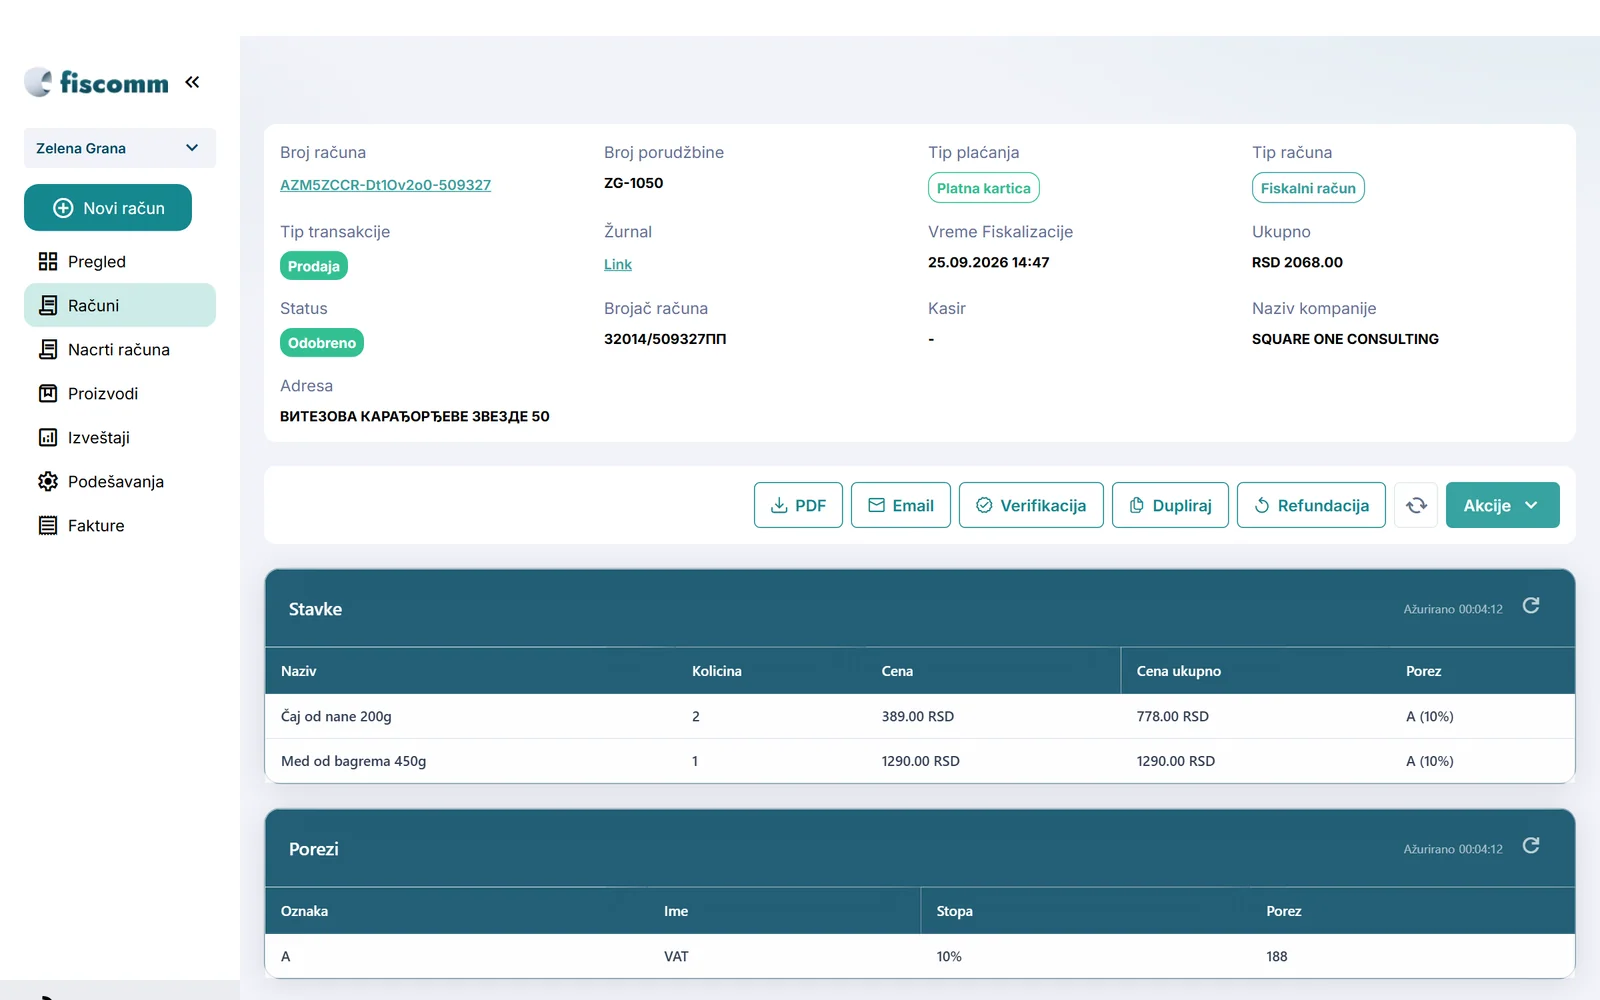The width and height of the screenshot is (1600, 1000).
Task: Sort by Kolicina column header
Action: [717, 671]
